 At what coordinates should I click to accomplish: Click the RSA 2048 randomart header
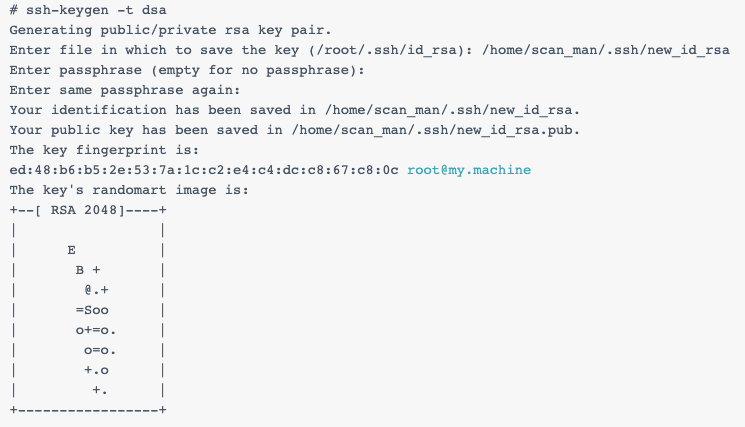[x=88, y=210]
